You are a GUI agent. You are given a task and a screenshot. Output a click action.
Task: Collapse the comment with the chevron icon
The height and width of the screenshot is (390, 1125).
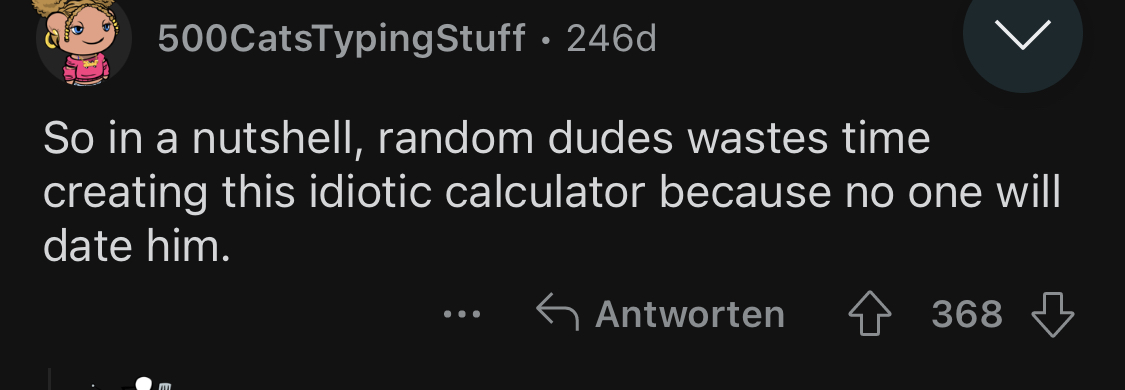pyautogui.click(x=1023, y=34)
